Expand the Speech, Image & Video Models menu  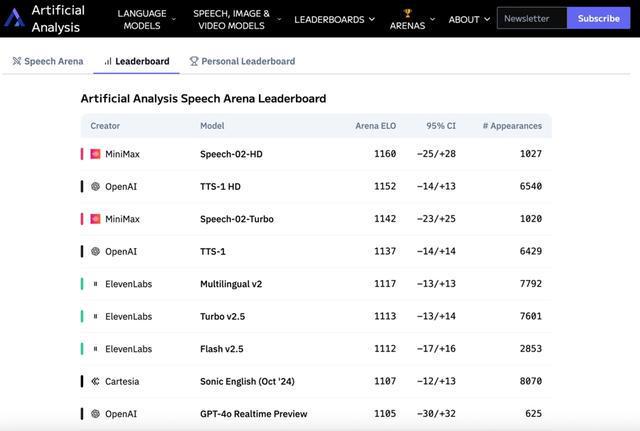coord(237,19)
